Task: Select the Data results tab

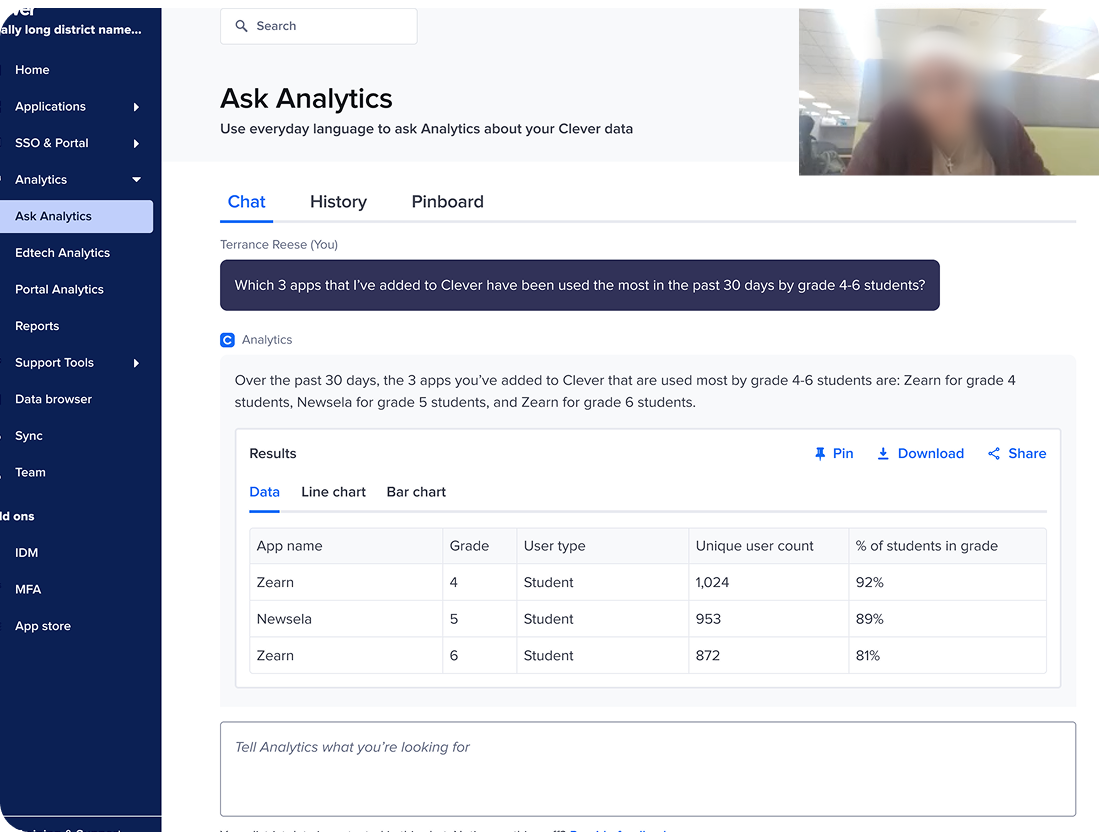Action: [264, 492]
